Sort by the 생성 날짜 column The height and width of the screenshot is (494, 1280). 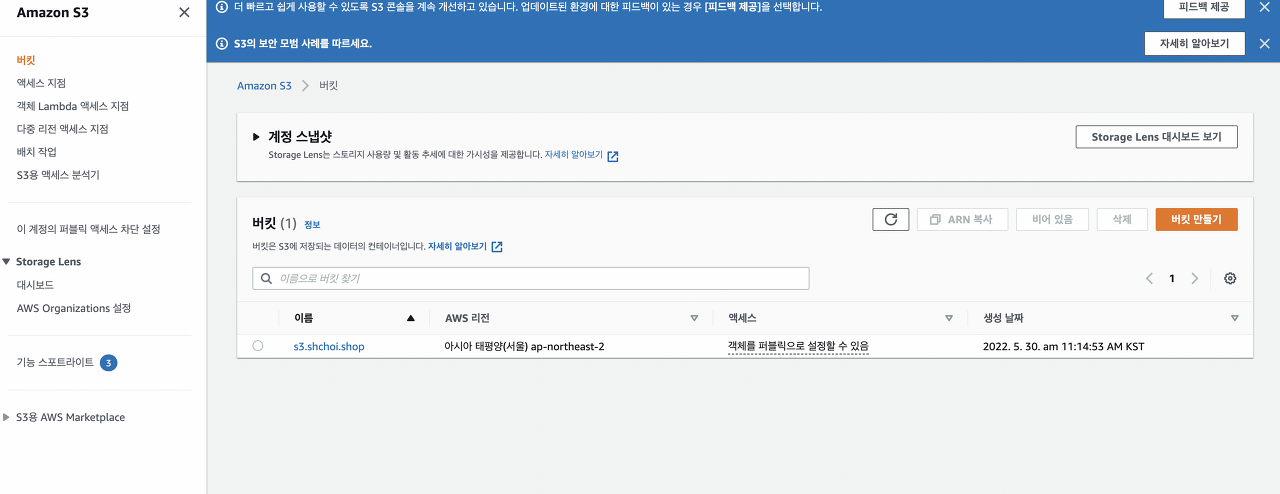1234,318
